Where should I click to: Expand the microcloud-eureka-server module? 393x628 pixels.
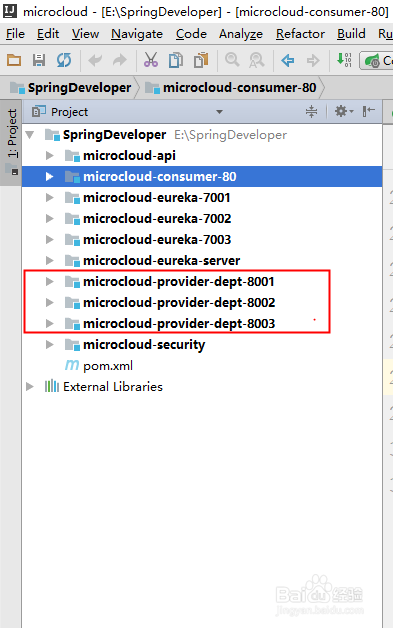click(x=49, y=260)
